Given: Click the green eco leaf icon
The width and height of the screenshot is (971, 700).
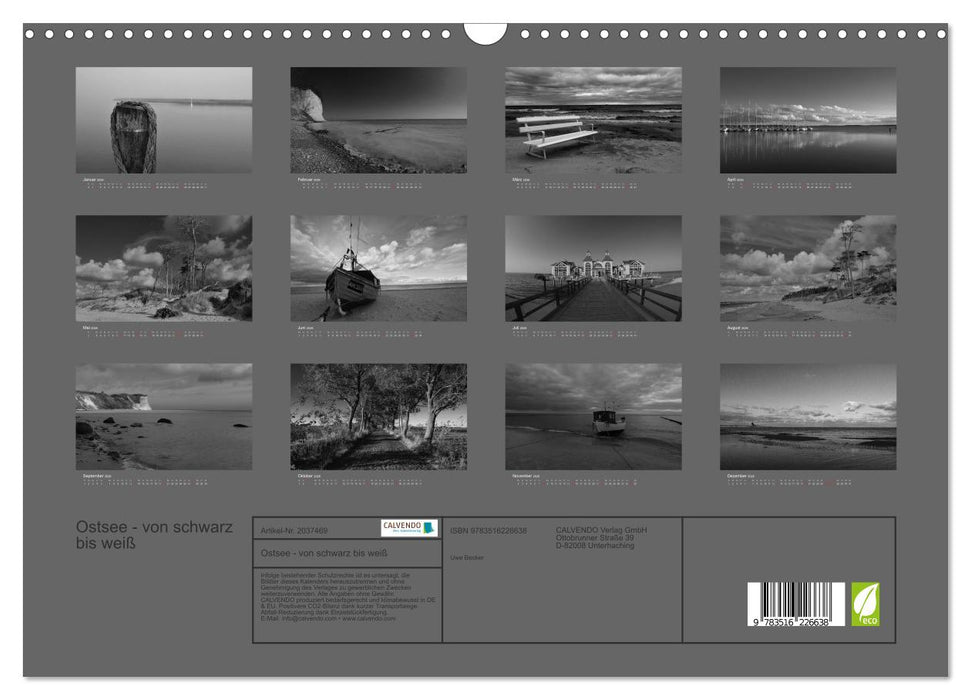Looking at the screenshot, I should coord(865,604).
